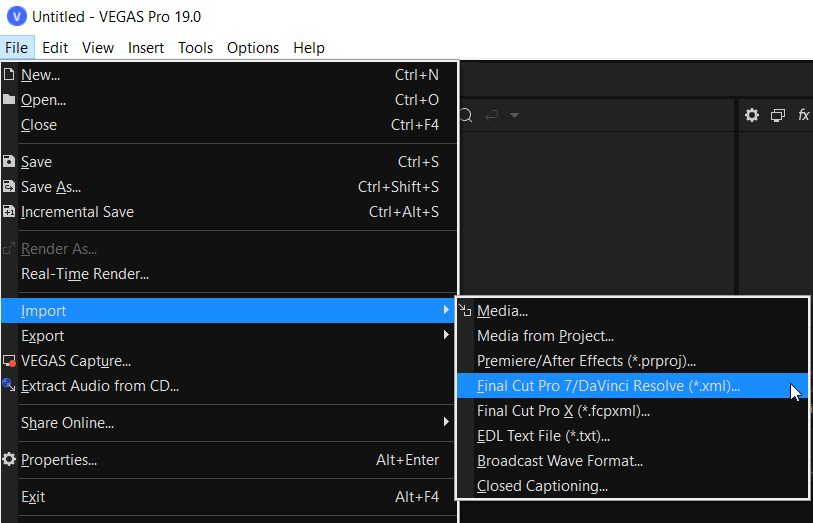Open the Tools menu
Viewport: 813px width, 523px height.
coord(195,48)
